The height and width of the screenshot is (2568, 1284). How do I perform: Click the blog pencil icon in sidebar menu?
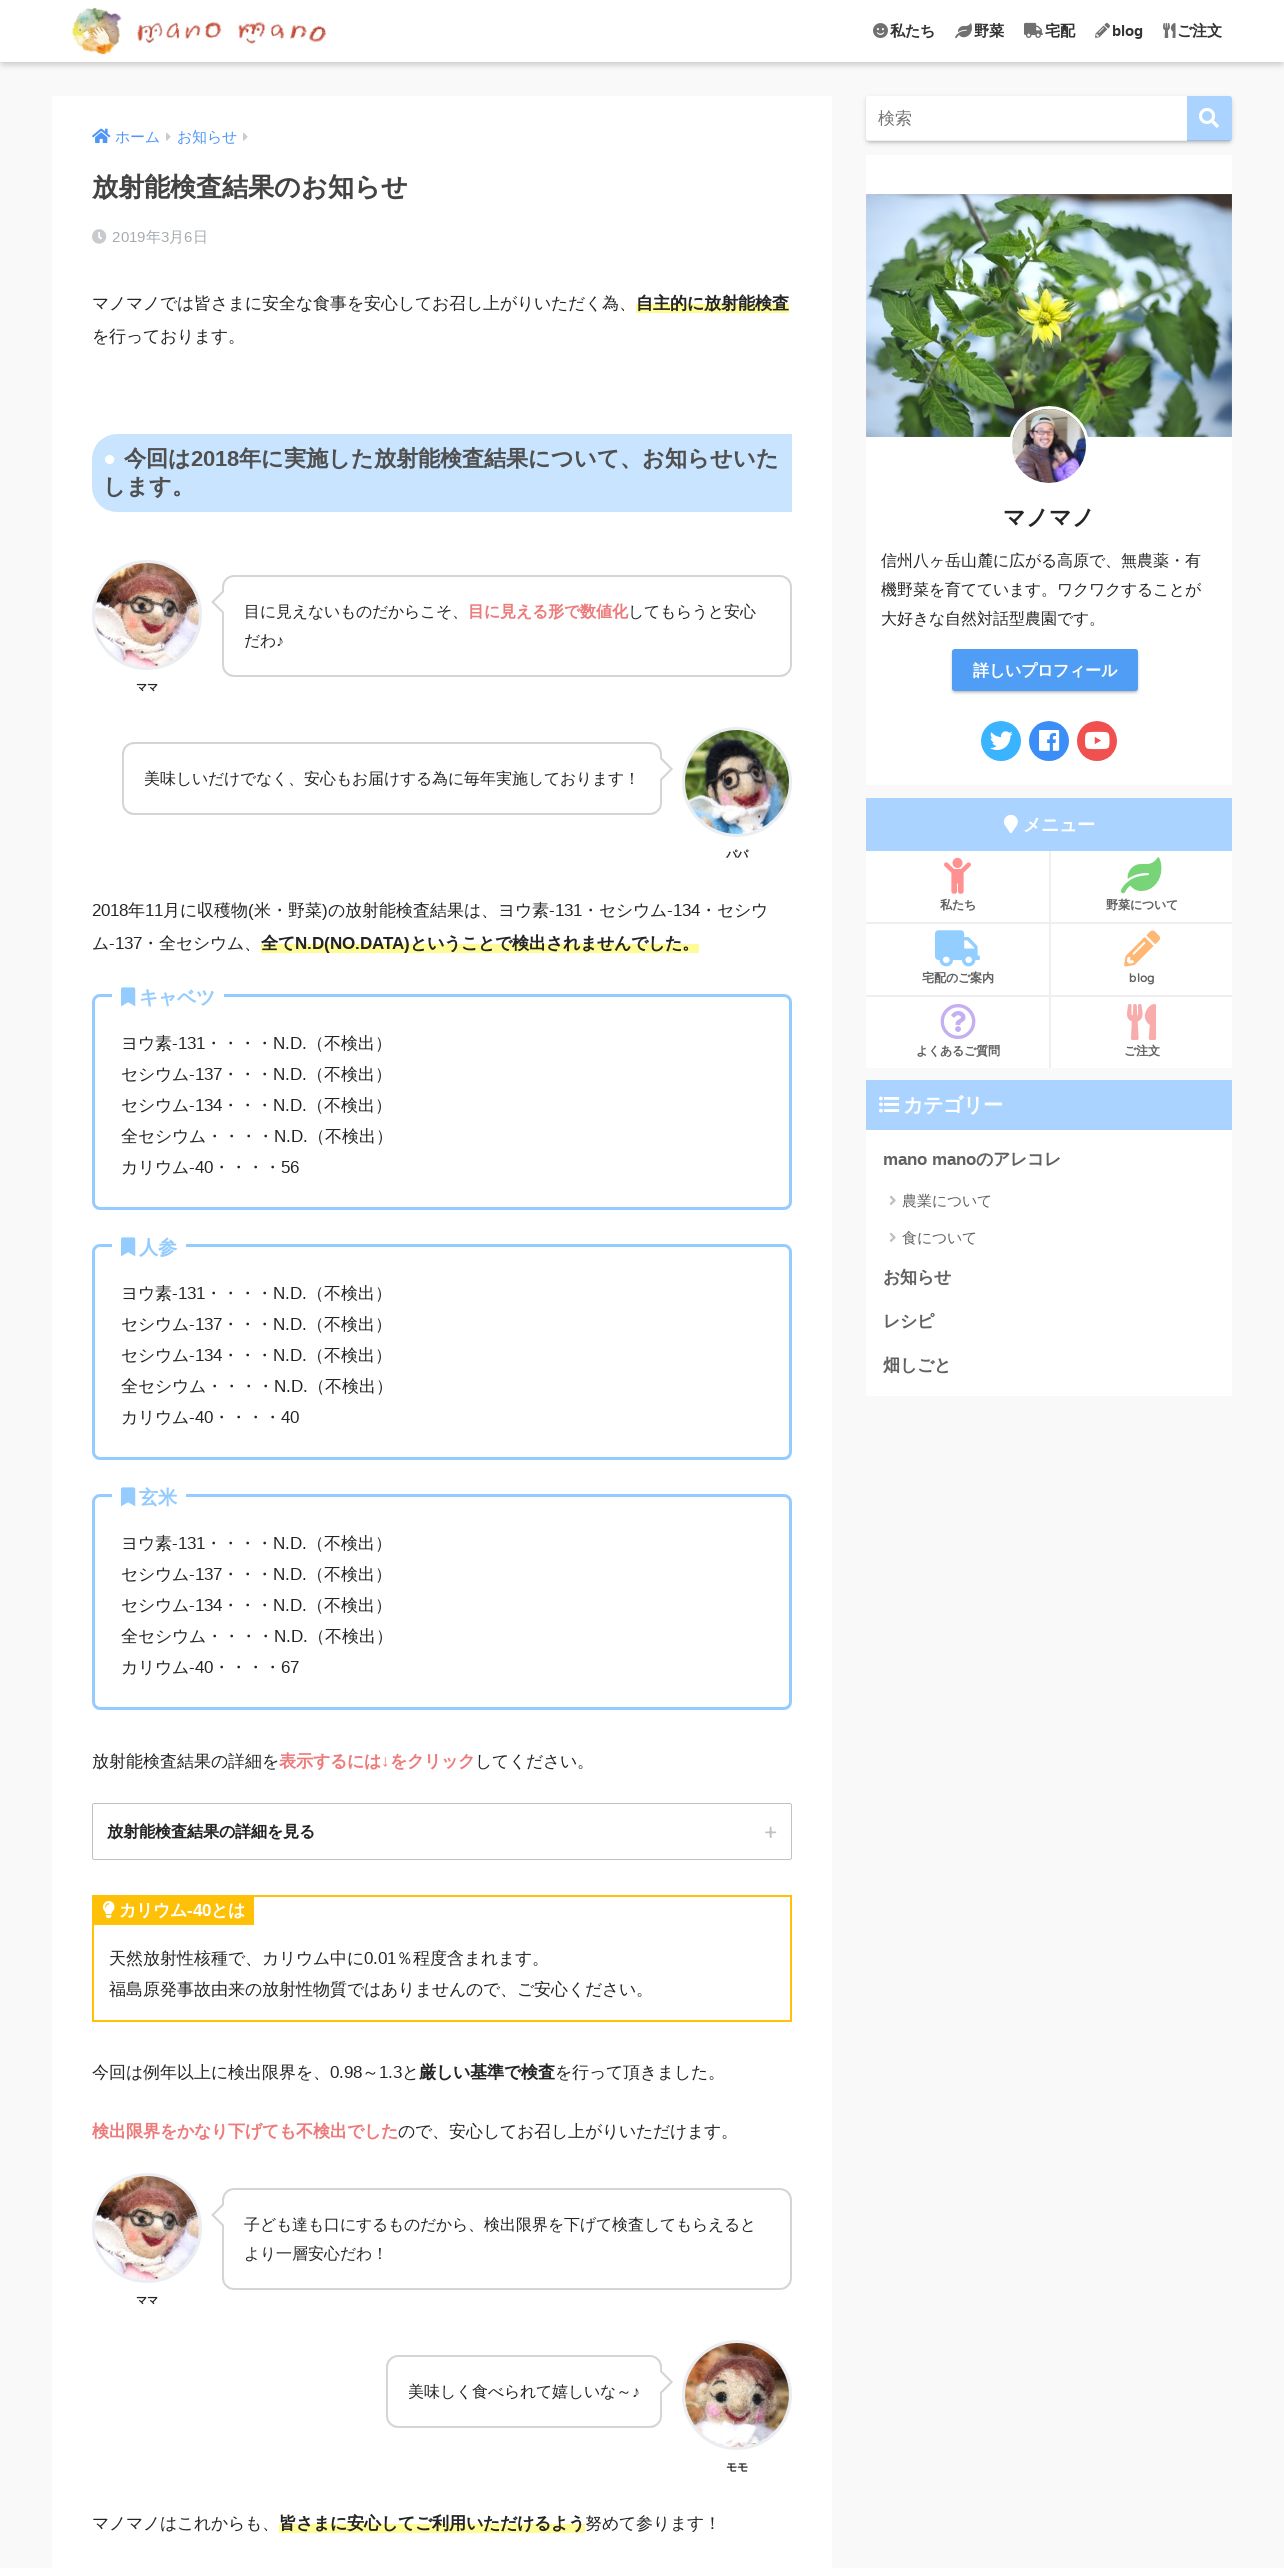point(1141,948)
